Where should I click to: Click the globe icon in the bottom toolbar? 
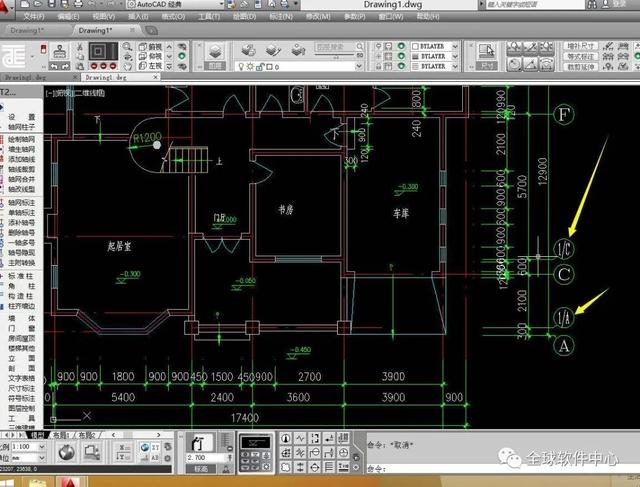(x=67, y=453)
